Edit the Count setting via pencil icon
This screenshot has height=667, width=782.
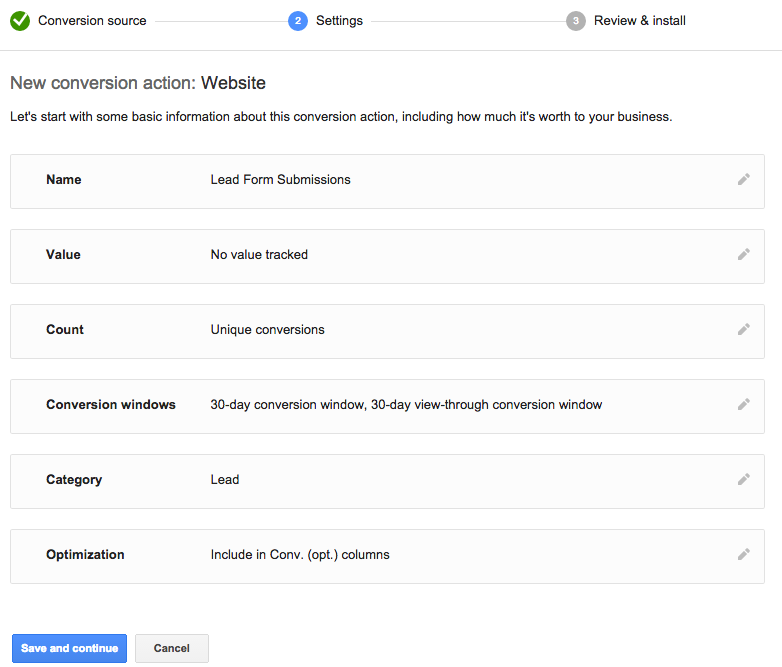click(x=743, y=330)
